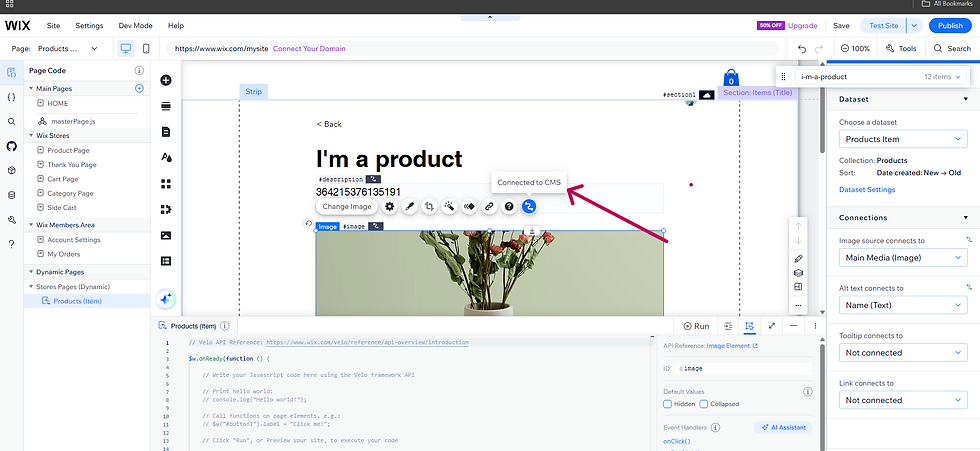Open image design paintbrush icon
This screenshot has width=980, height=451.
(x=409, y=206)
